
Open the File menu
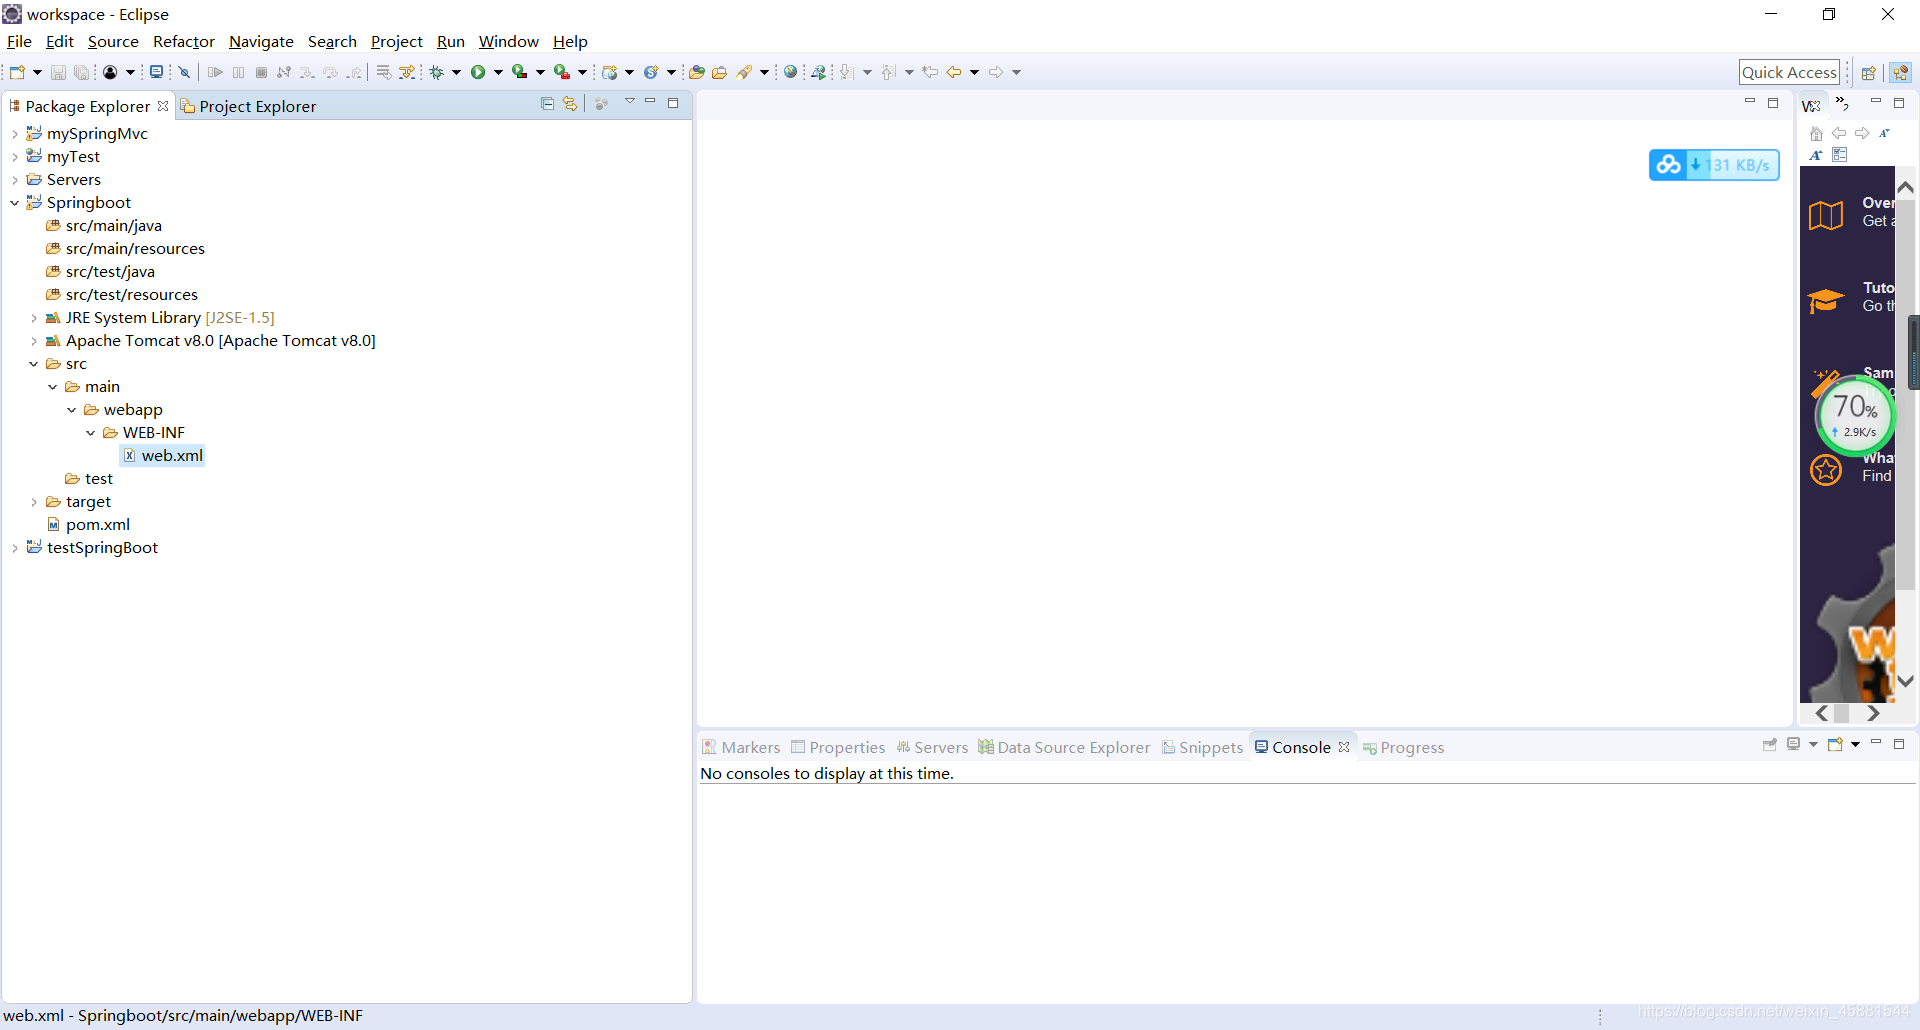point(19,42)
